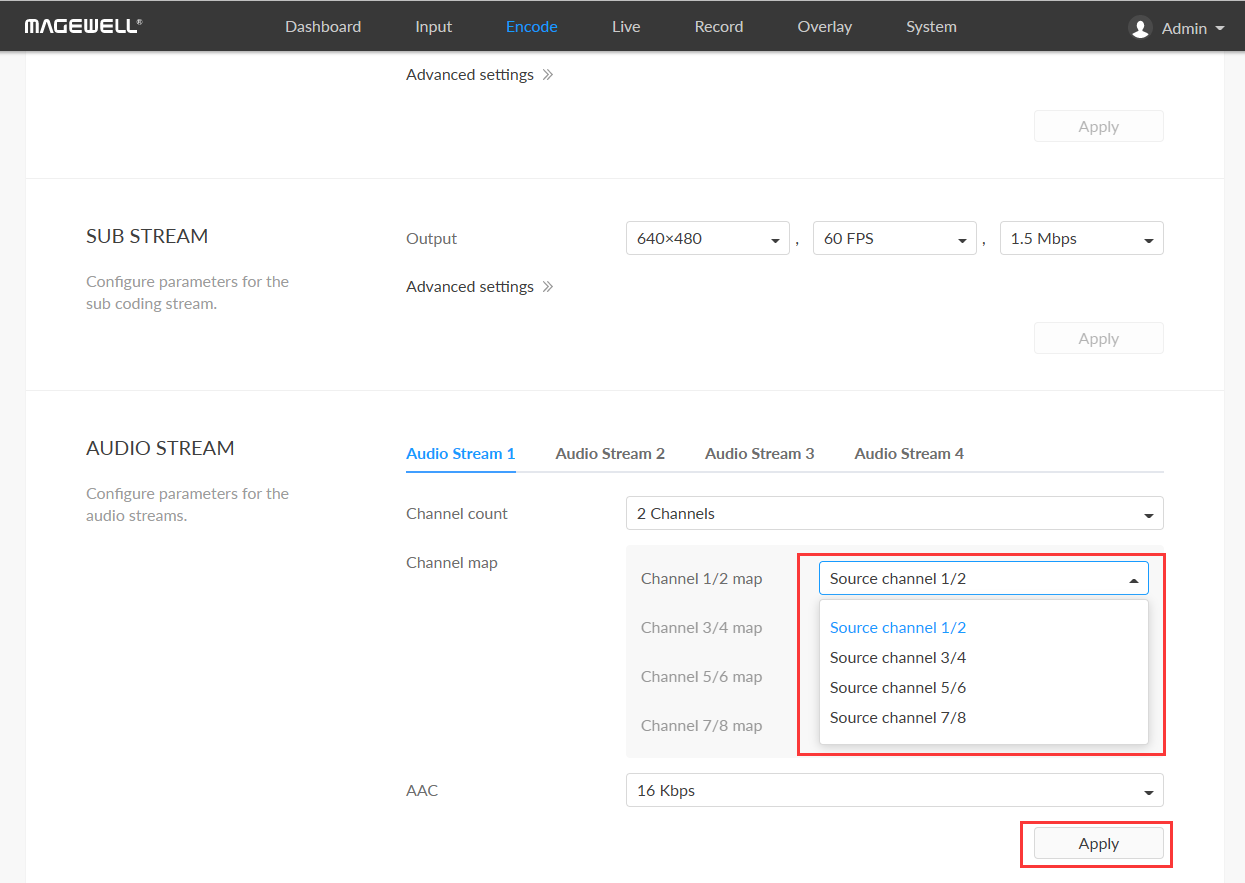Collapse the Channel 1/2 map combo box

[x=984, y=579]
